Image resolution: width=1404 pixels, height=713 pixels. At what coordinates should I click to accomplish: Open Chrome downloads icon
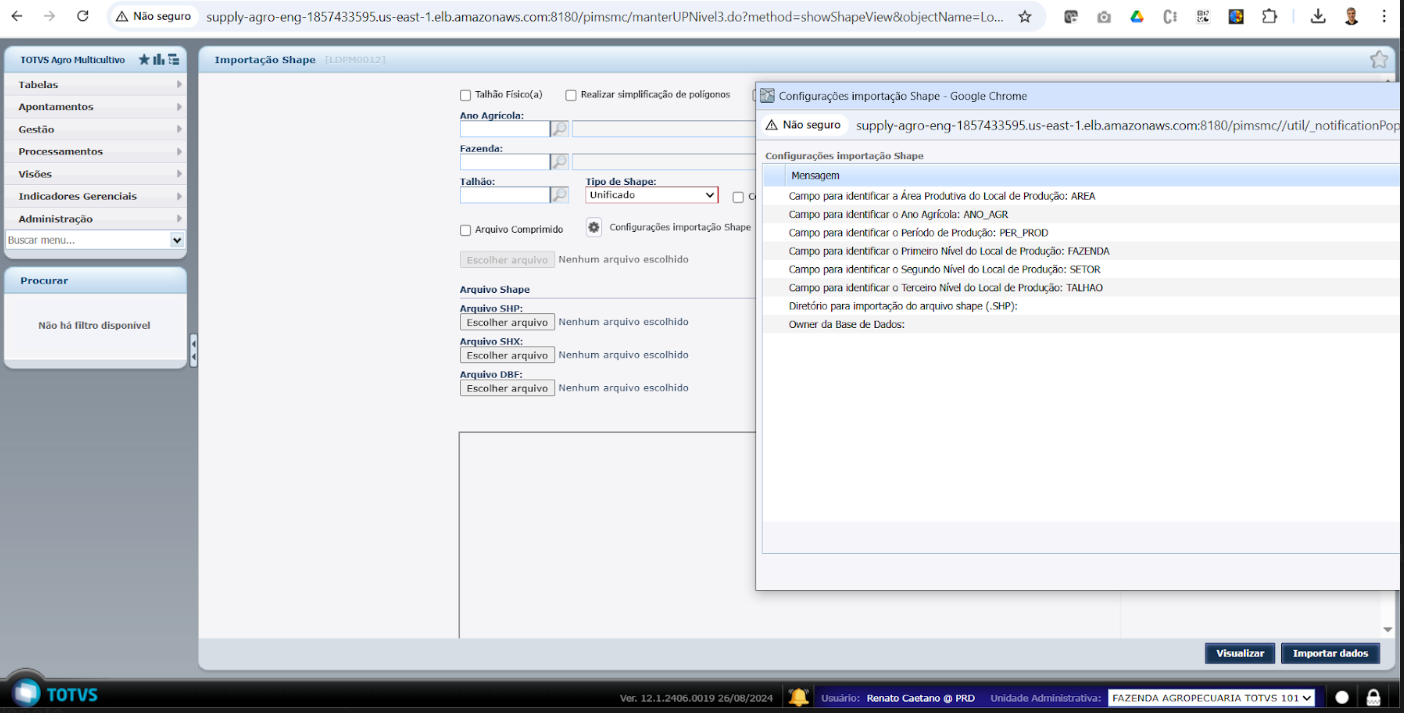(1318, 16)
